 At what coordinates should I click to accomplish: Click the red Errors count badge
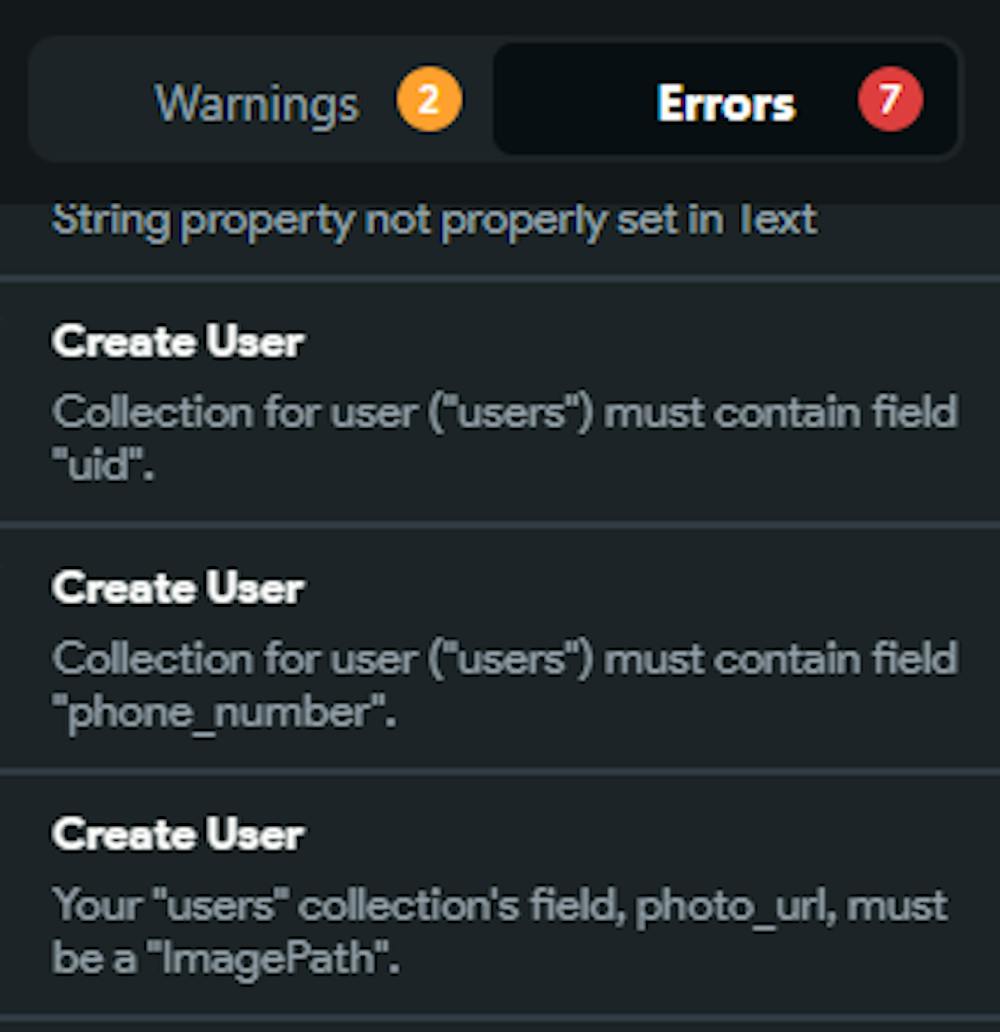[x=889, y=101]
